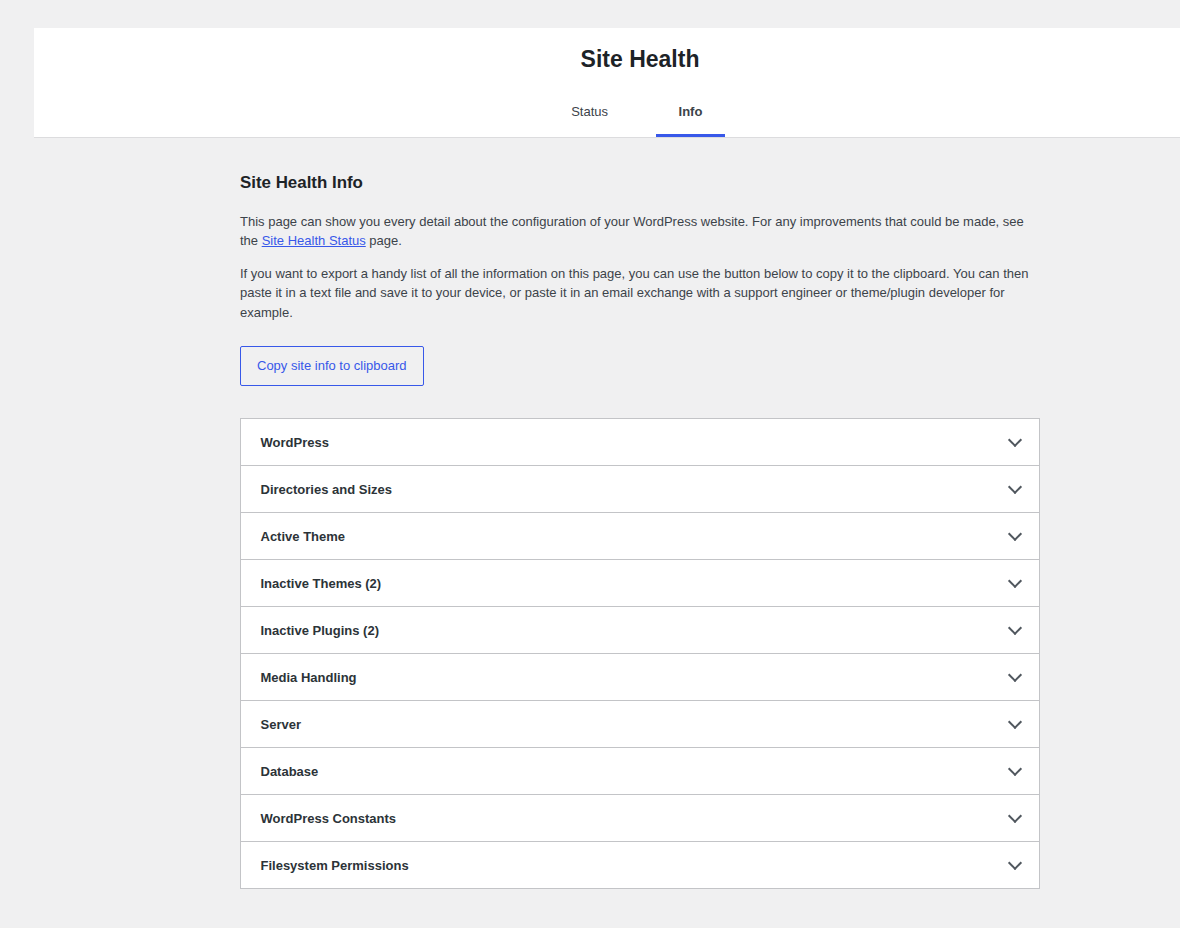Click the "Filesystem Permissions" label text
The width and height of the screenshot is (1180, 928).
pos(334,866)
